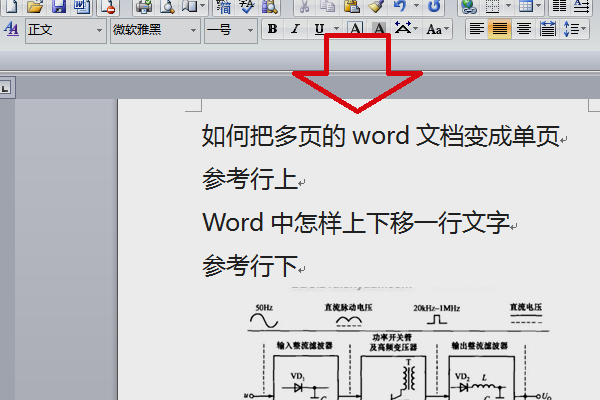Image resolution: width=600 pixels, height=400 pixels.
Task: Toggle center alignment
Action: click(x=523, y=29)
